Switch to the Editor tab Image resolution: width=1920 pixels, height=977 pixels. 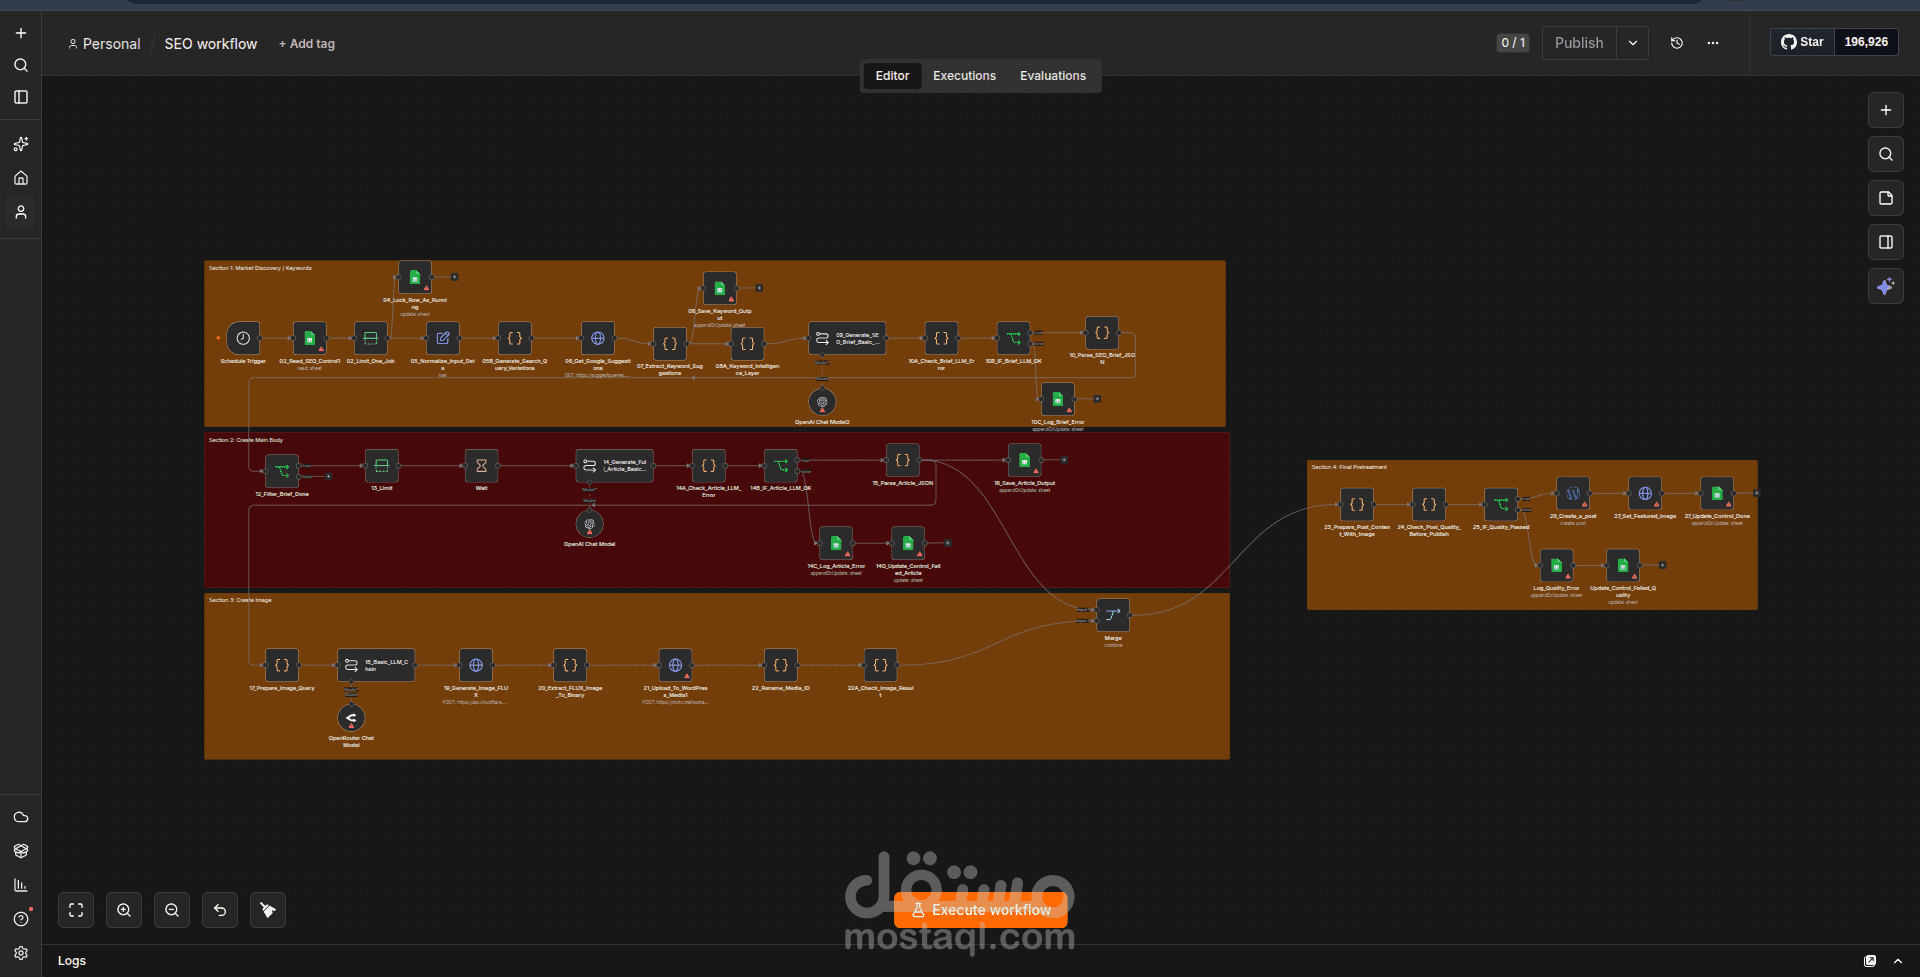click(892, 76)
